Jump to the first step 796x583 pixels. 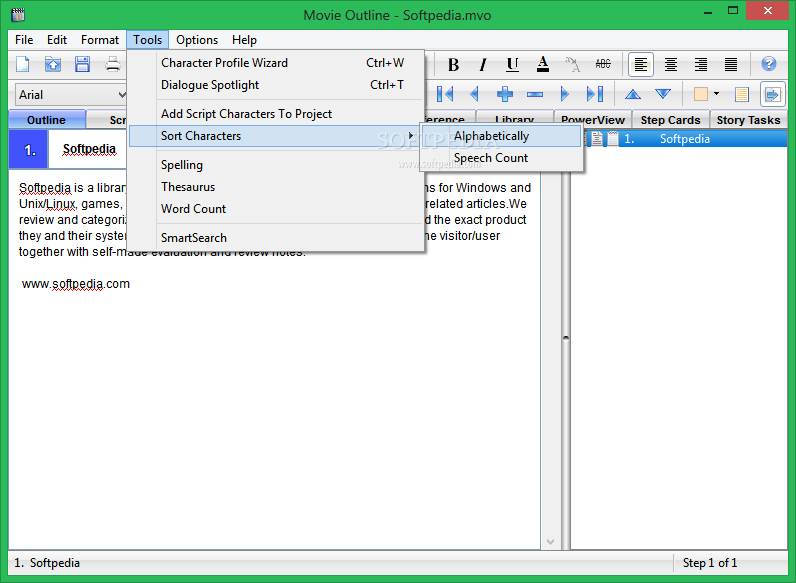tap(445, 94)
